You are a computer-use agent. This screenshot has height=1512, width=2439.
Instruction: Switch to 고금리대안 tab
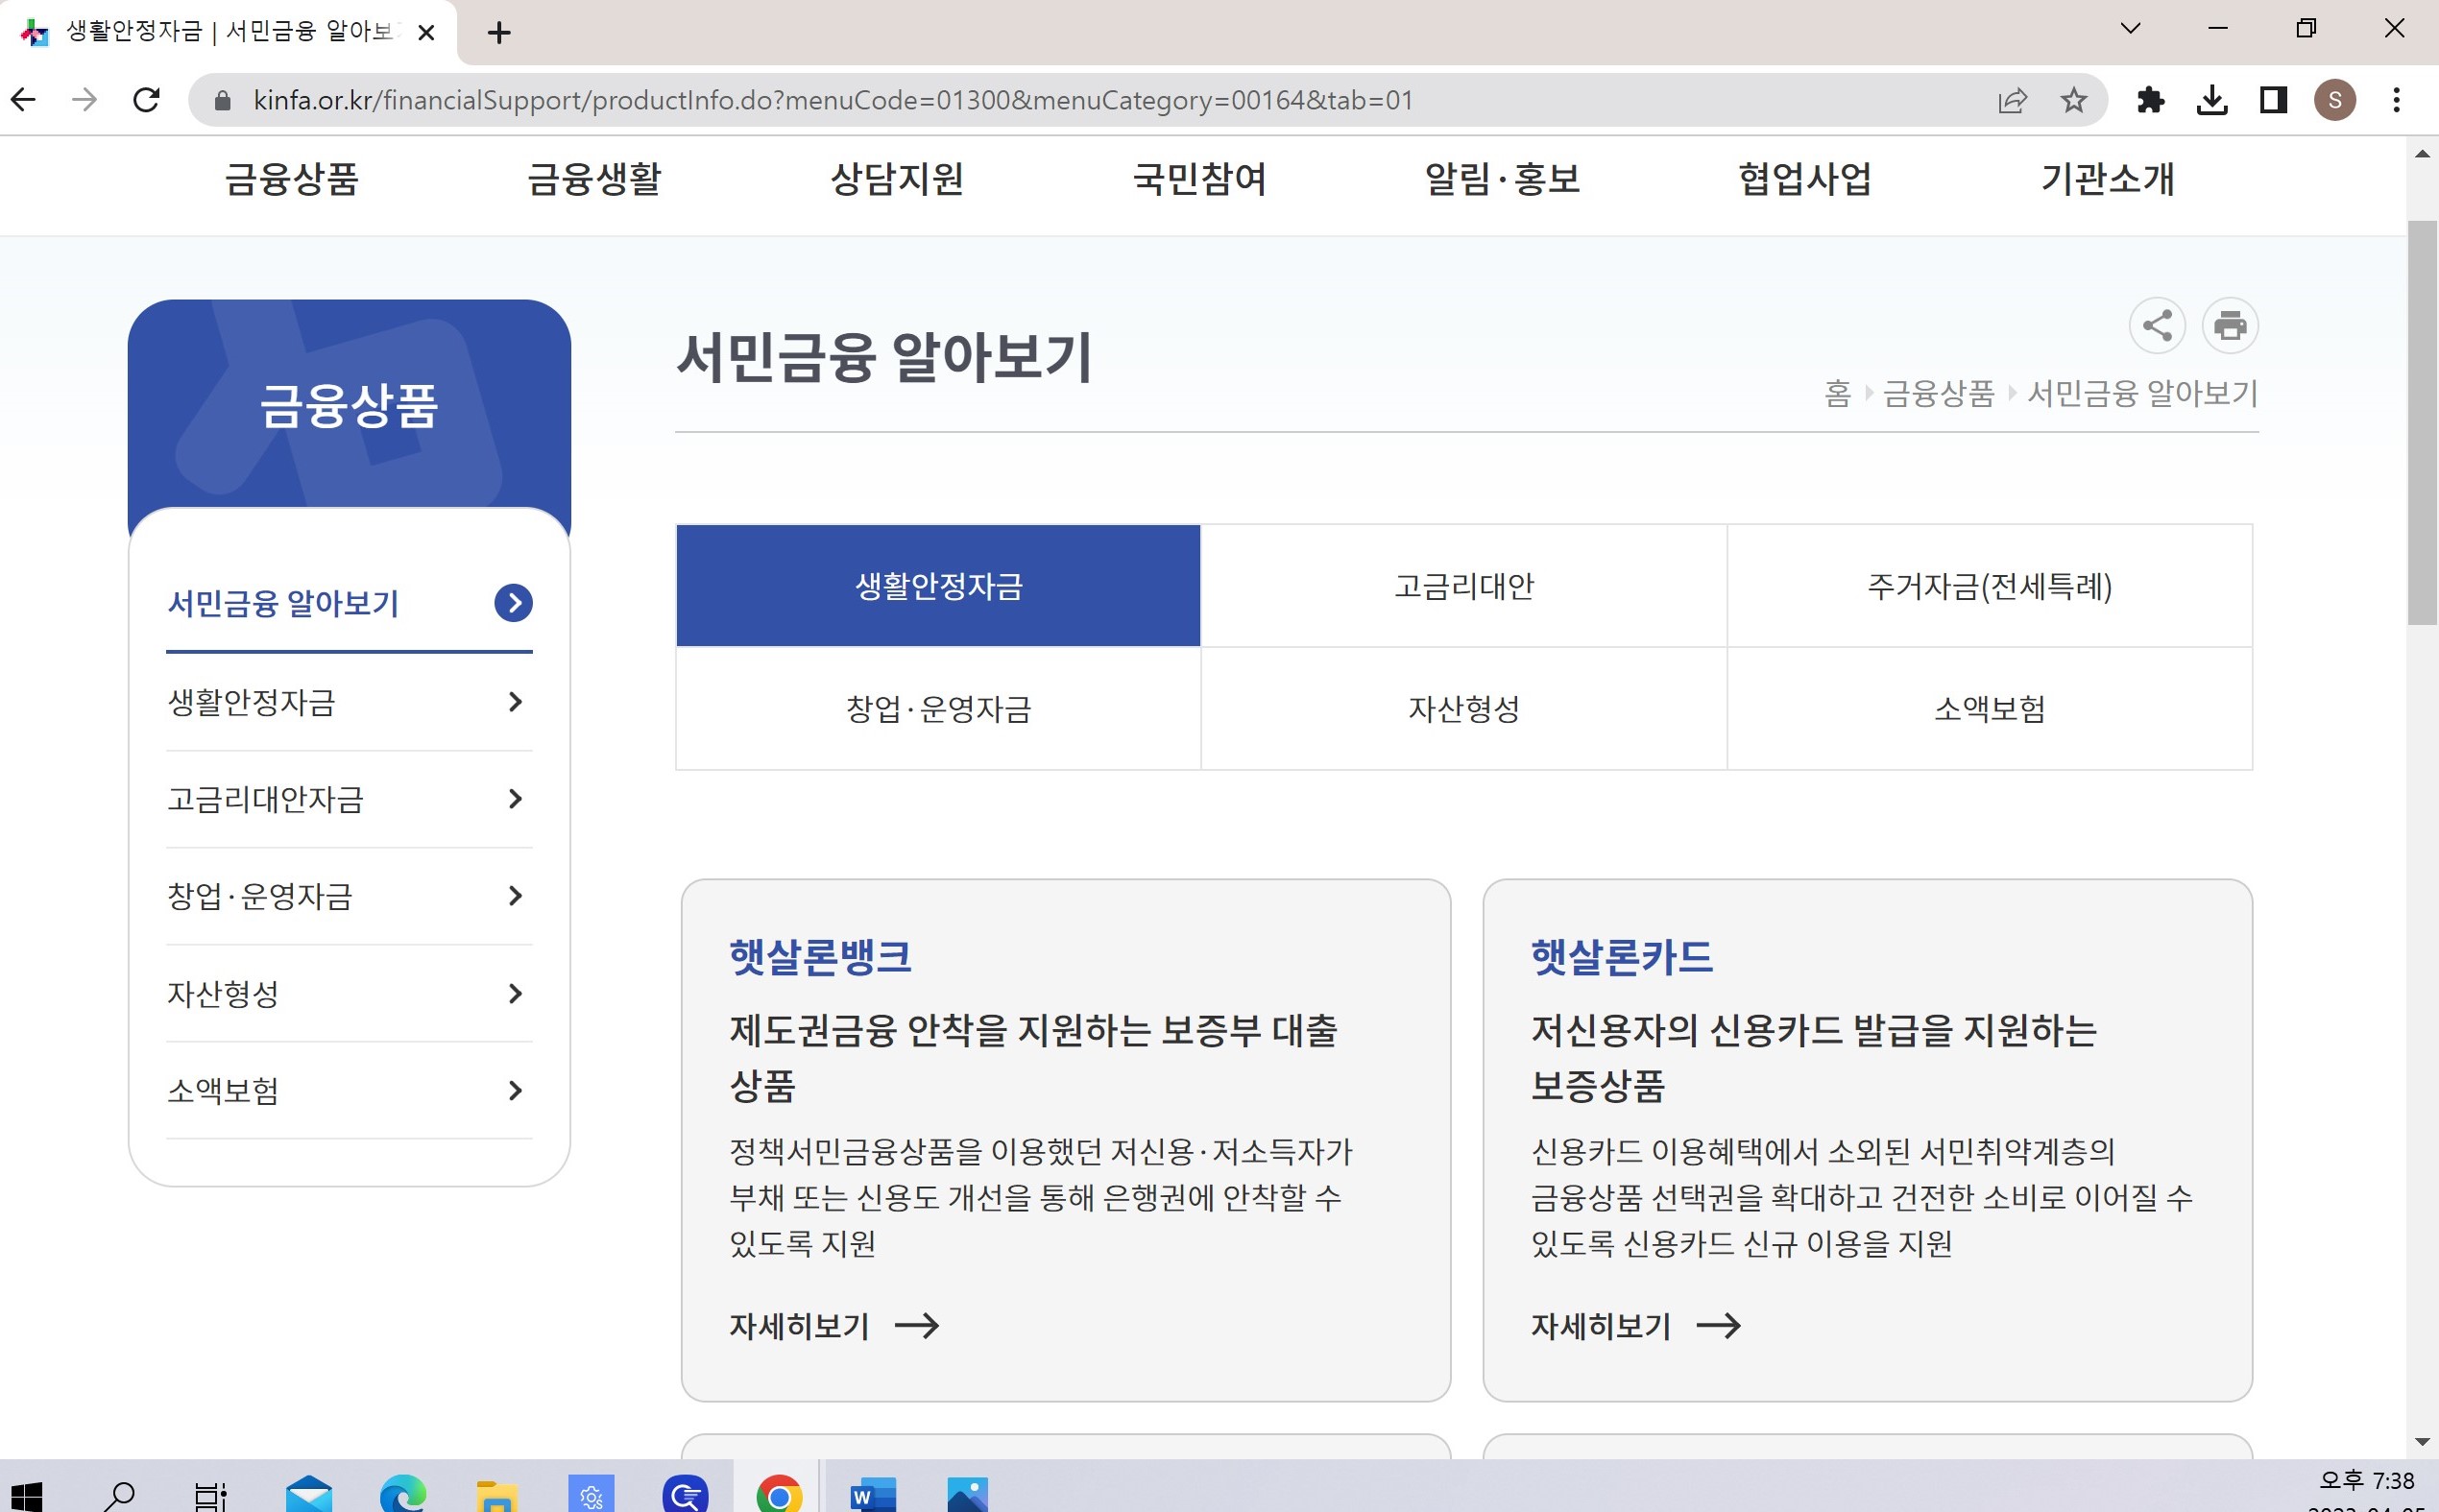1463,586
